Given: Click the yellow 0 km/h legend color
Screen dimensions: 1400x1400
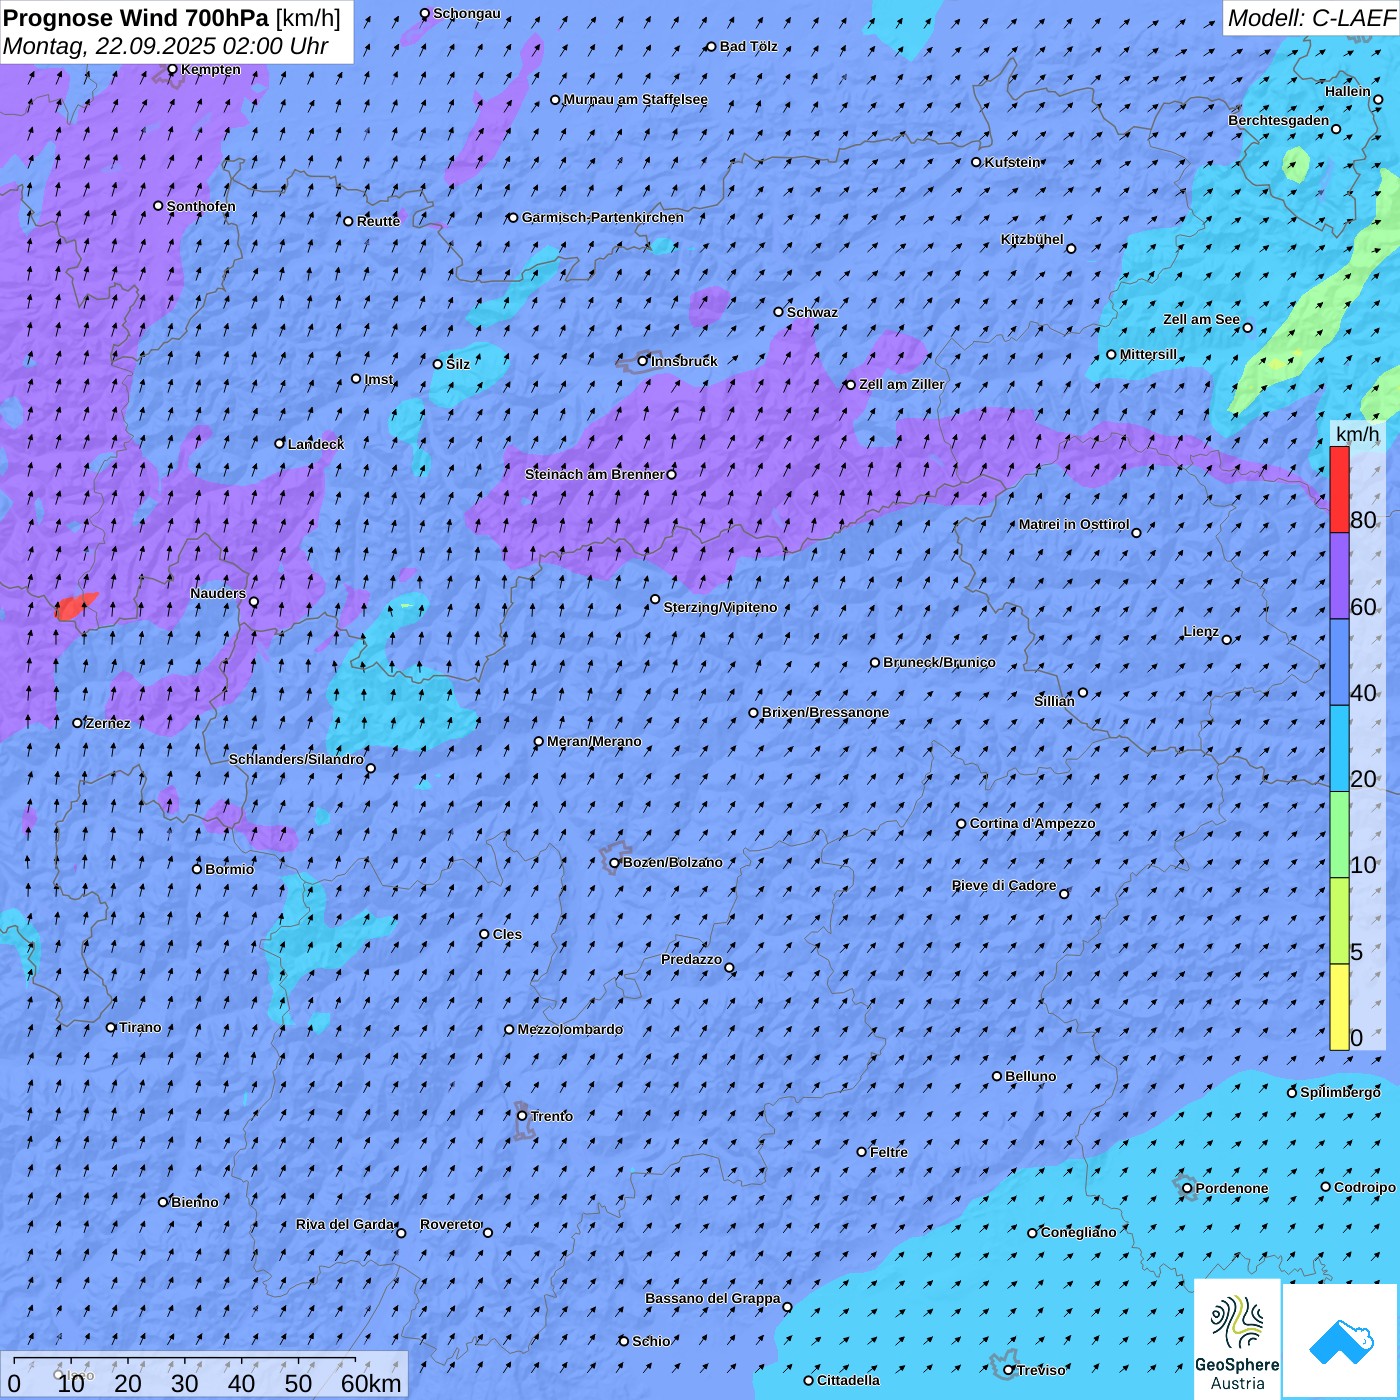Looking at the screenshot, I should click(x=1339, y=1007).
